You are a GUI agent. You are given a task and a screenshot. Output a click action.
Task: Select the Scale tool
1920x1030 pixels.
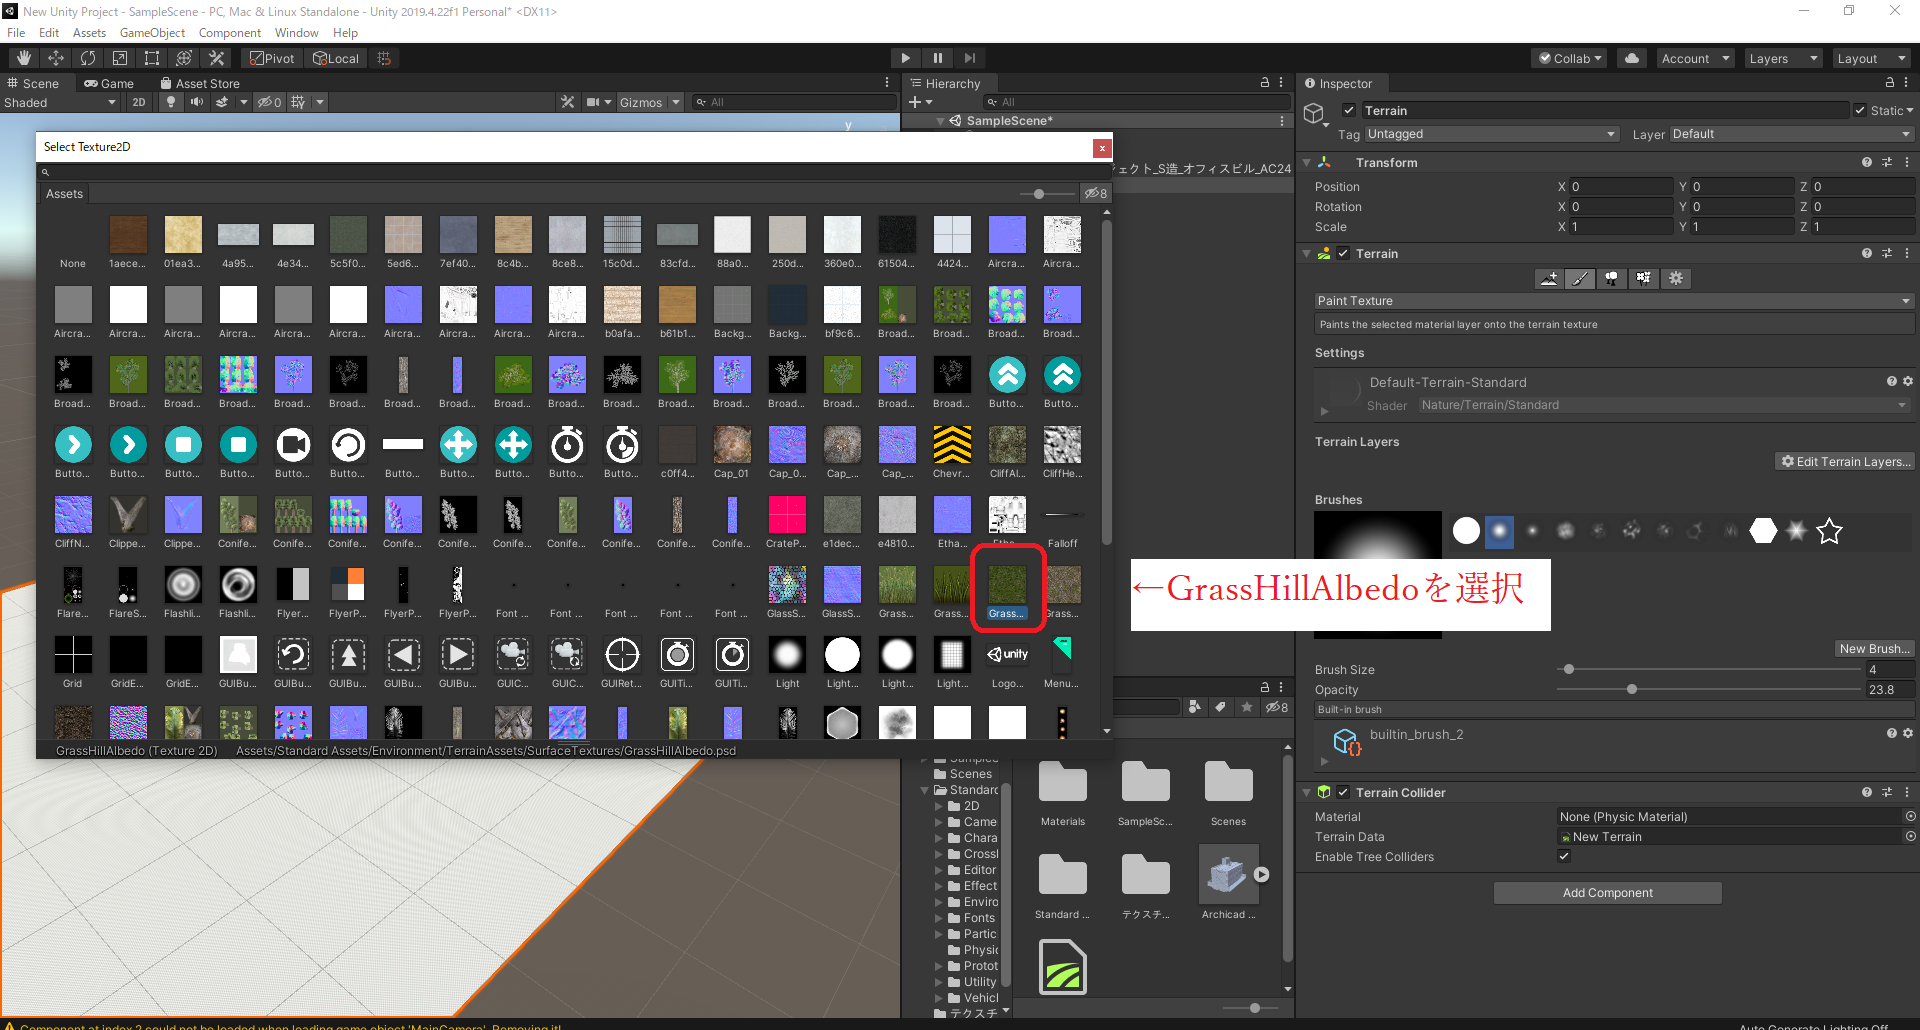point(120,58)
